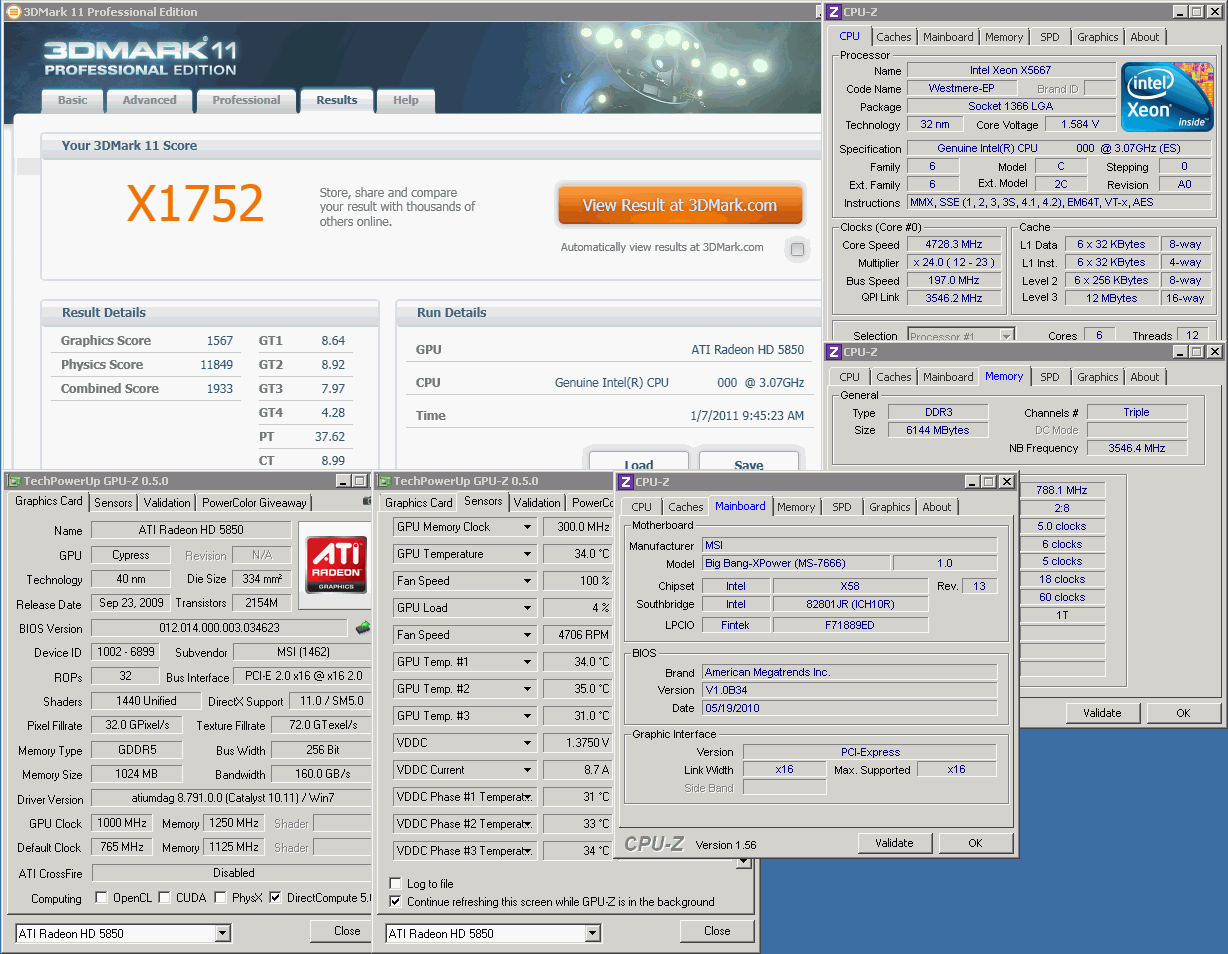Click the Specification field Genuine Intel(R) CPU
The image size is (1228, 954).
click(1059, 148)
